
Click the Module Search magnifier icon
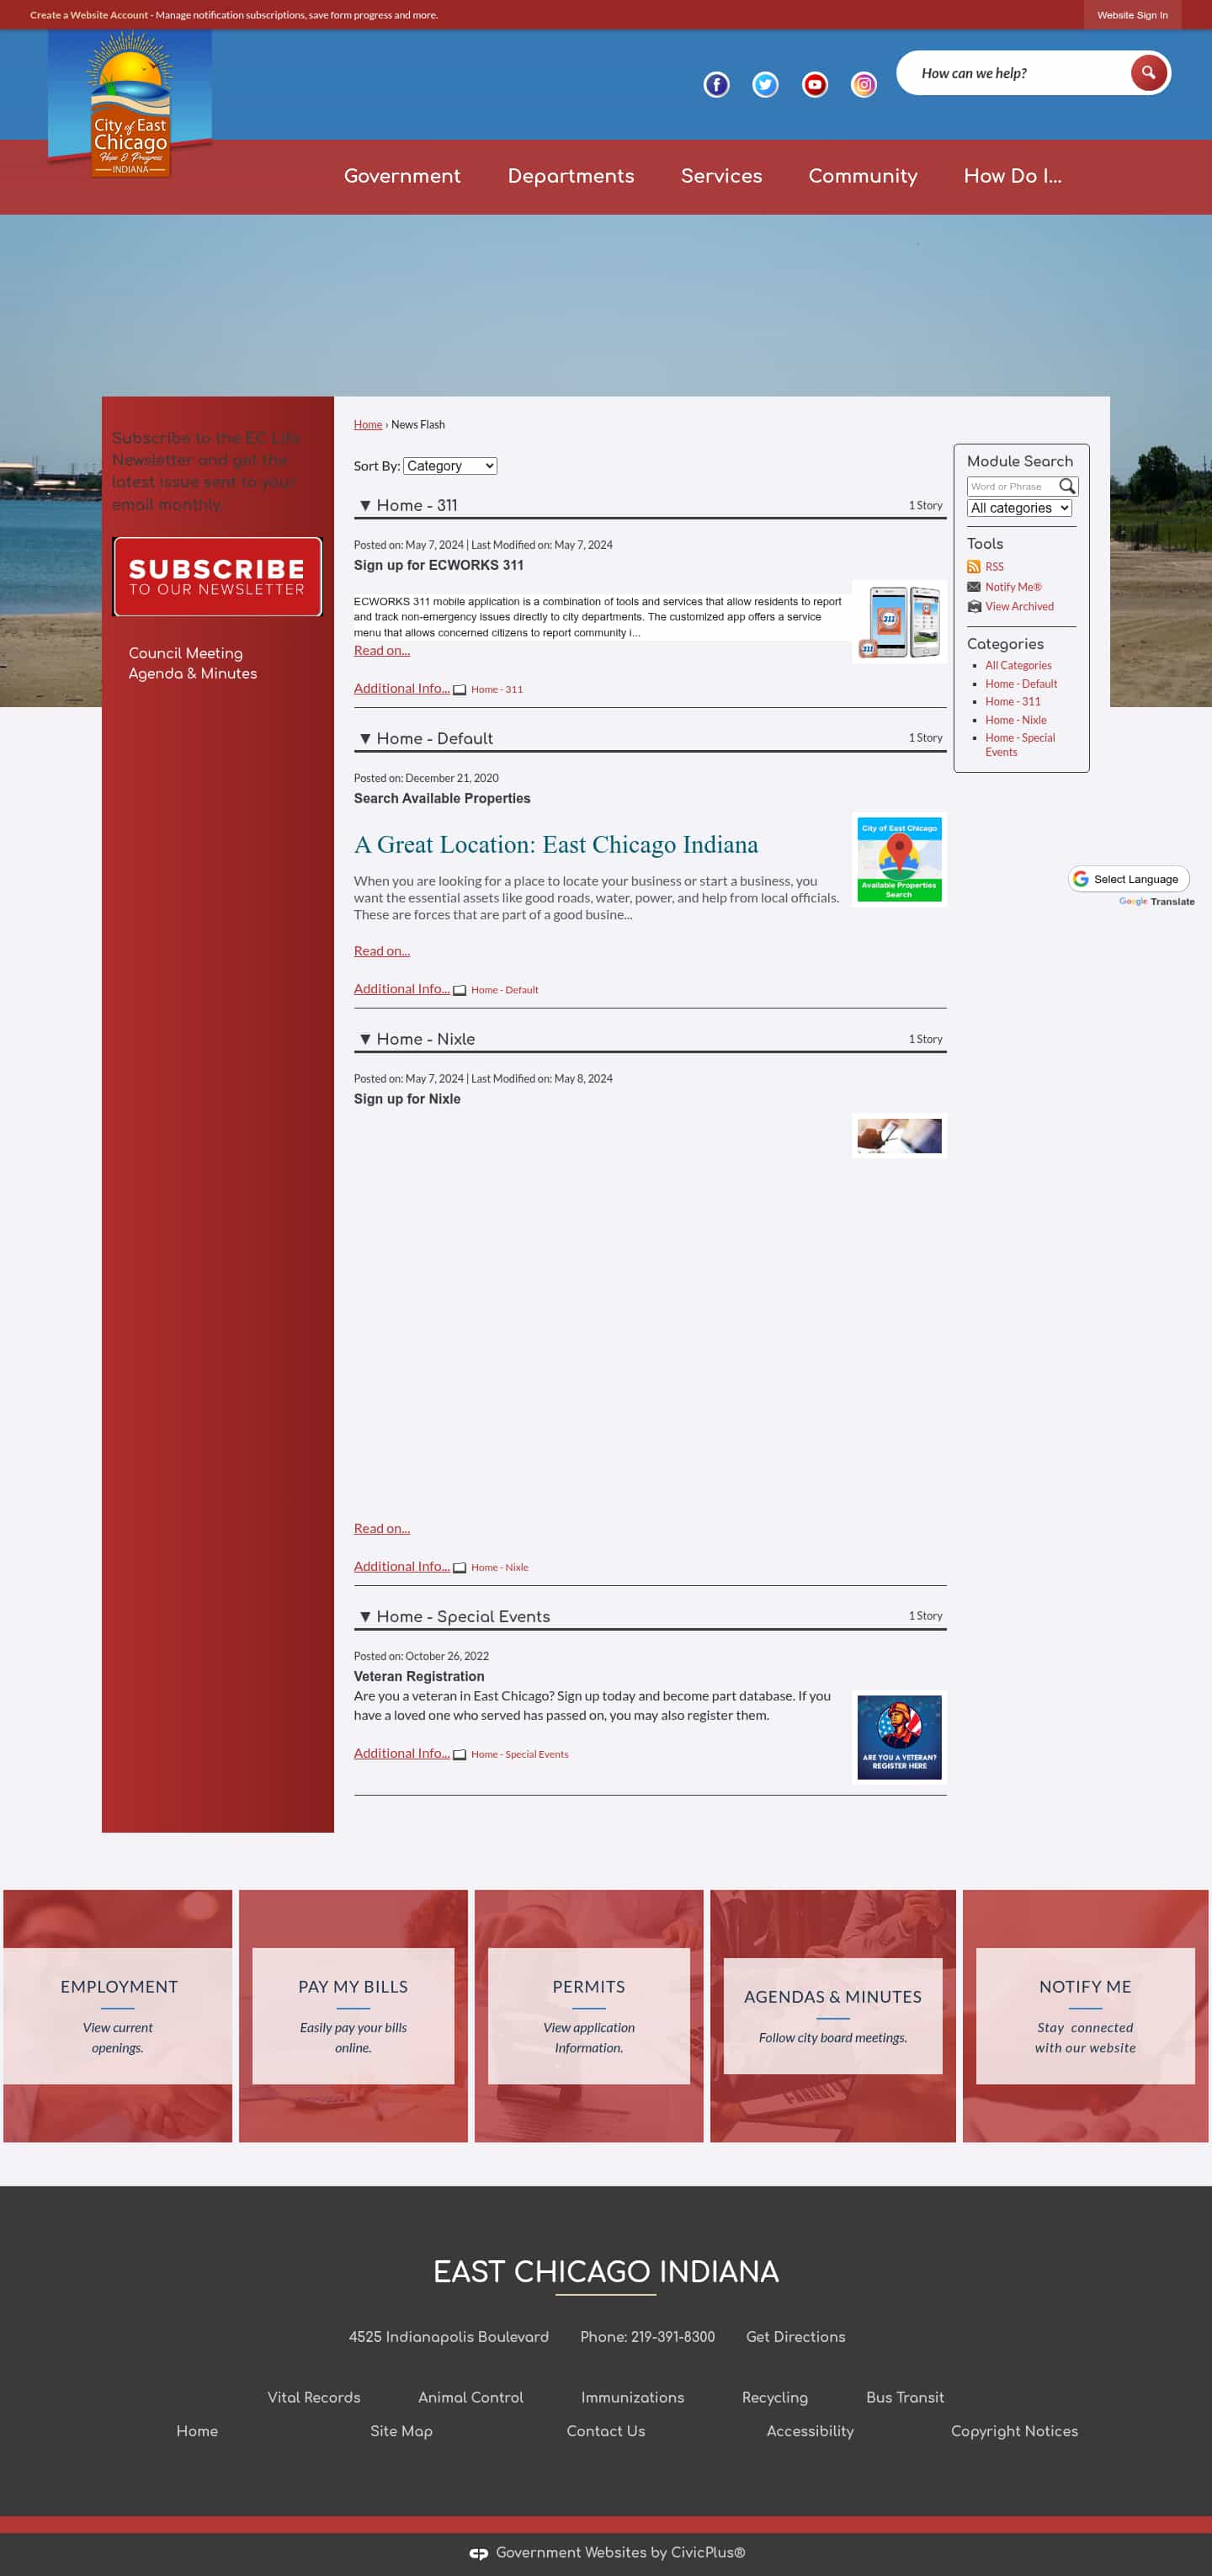1067,486
